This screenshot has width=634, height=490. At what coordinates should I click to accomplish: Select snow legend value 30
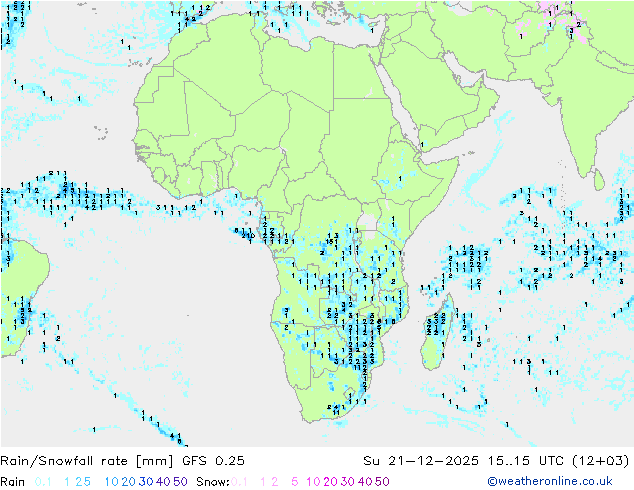coord(348,482)
